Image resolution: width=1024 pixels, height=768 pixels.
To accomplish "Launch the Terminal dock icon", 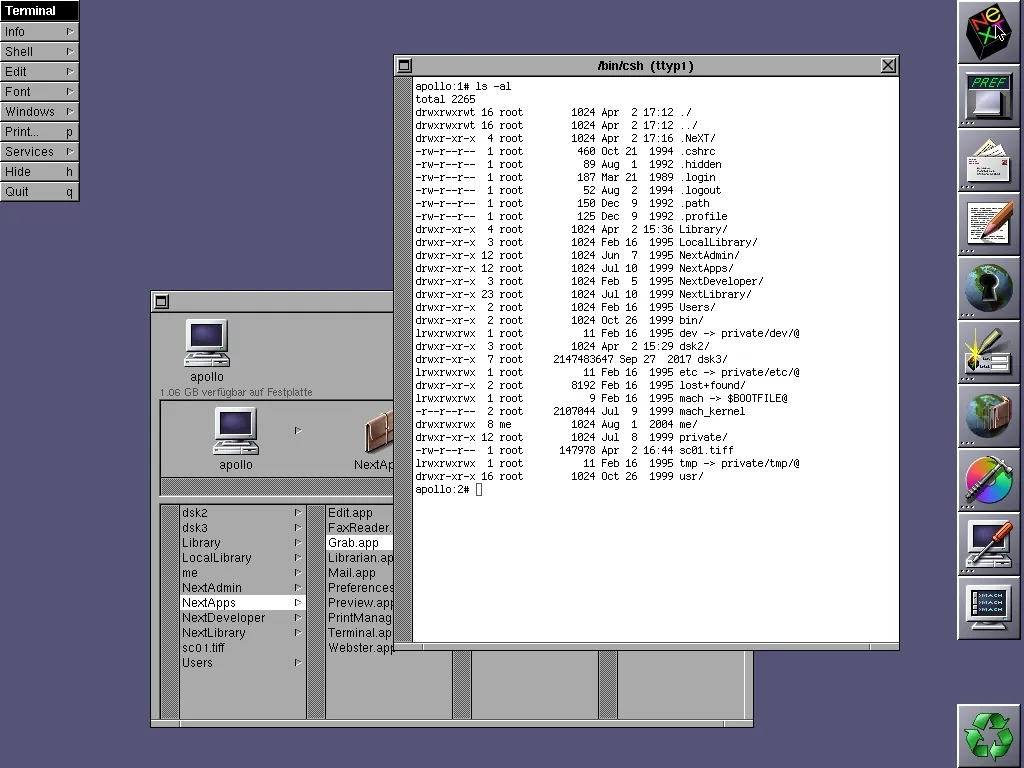I will (989, 608).
